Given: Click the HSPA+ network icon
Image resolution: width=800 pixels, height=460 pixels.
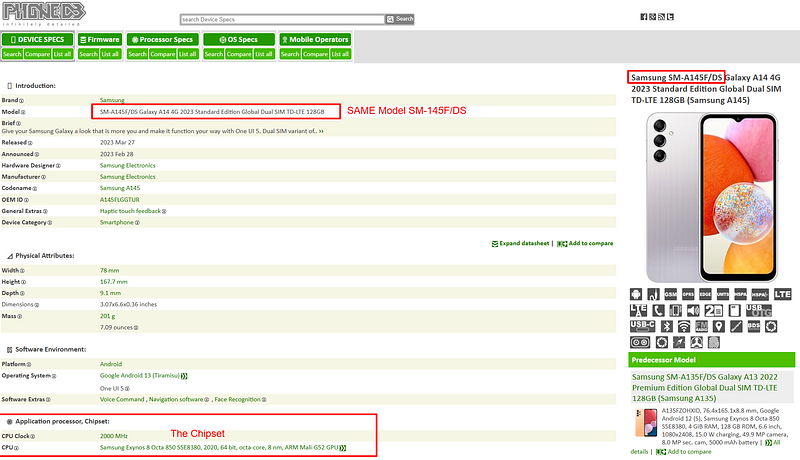Looking at the screenshot, I should pos(760,294).
